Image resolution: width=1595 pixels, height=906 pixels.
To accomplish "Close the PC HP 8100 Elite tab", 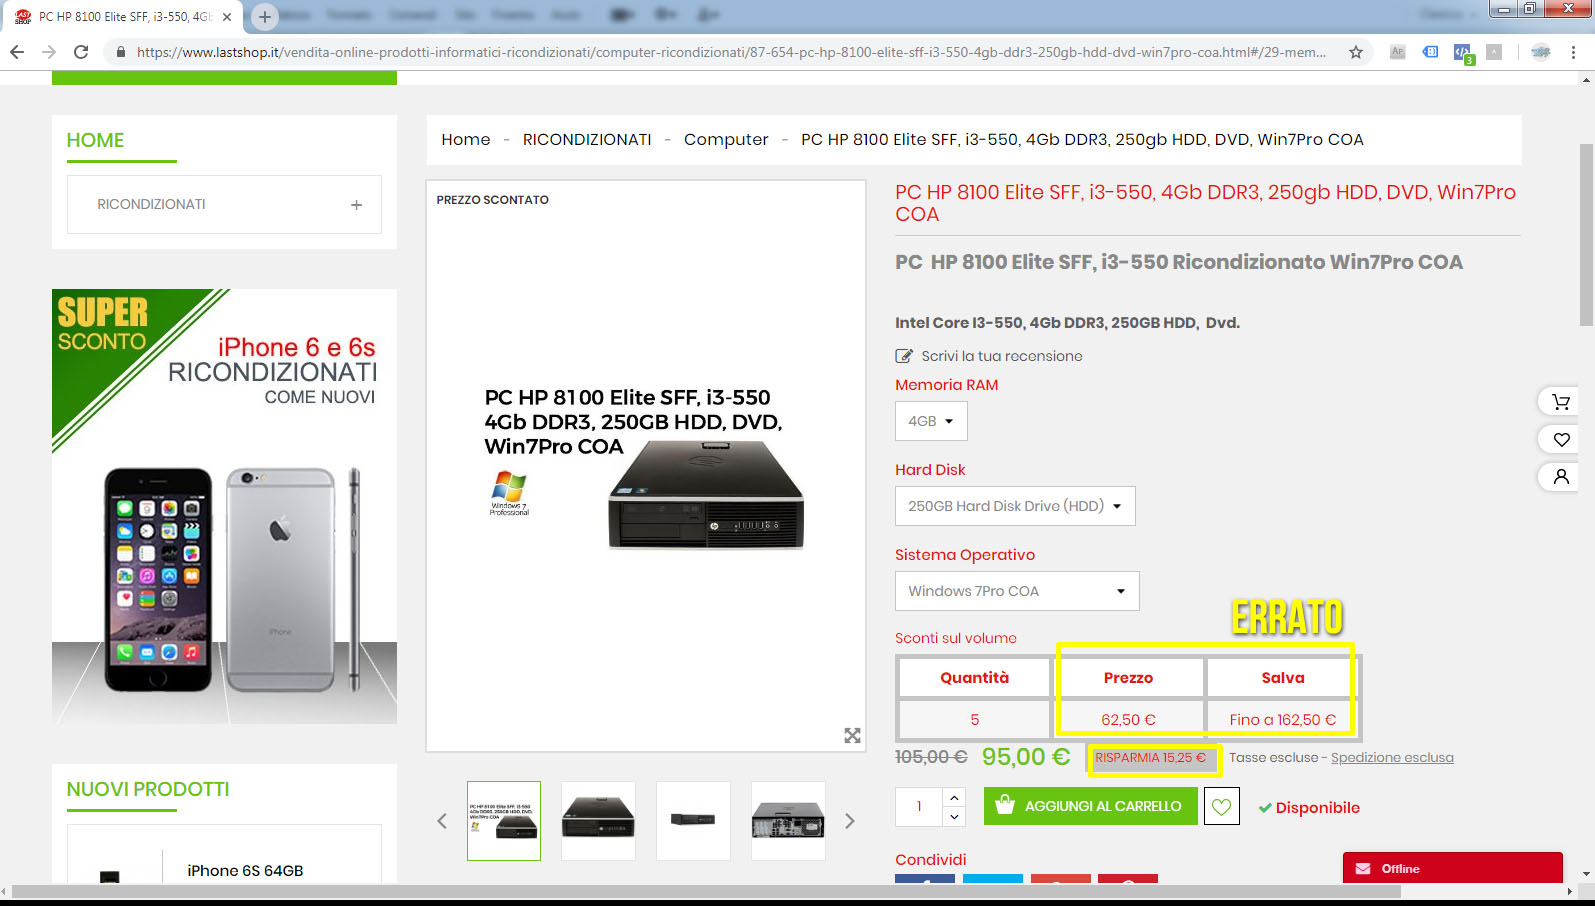I will click(x=227, y=17).
